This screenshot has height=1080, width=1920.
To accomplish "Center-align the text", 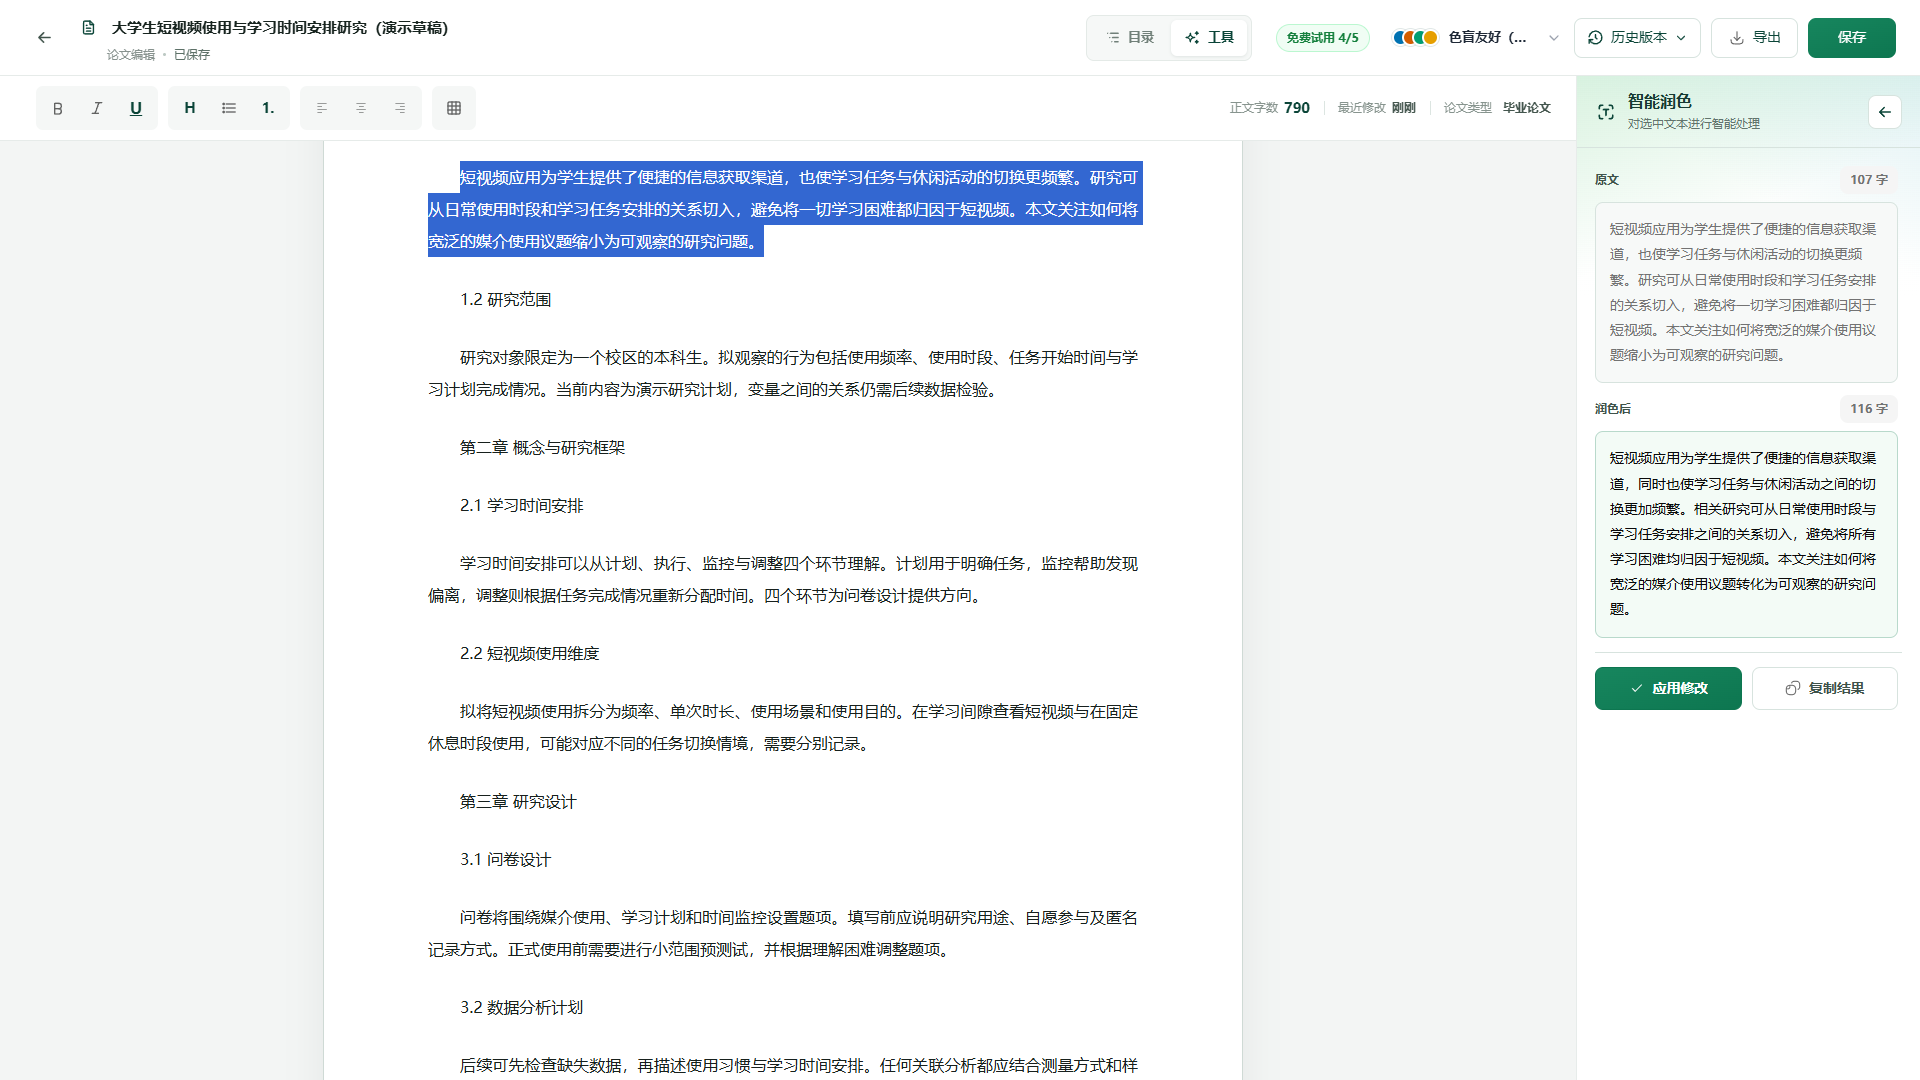I will coord(361,108).
